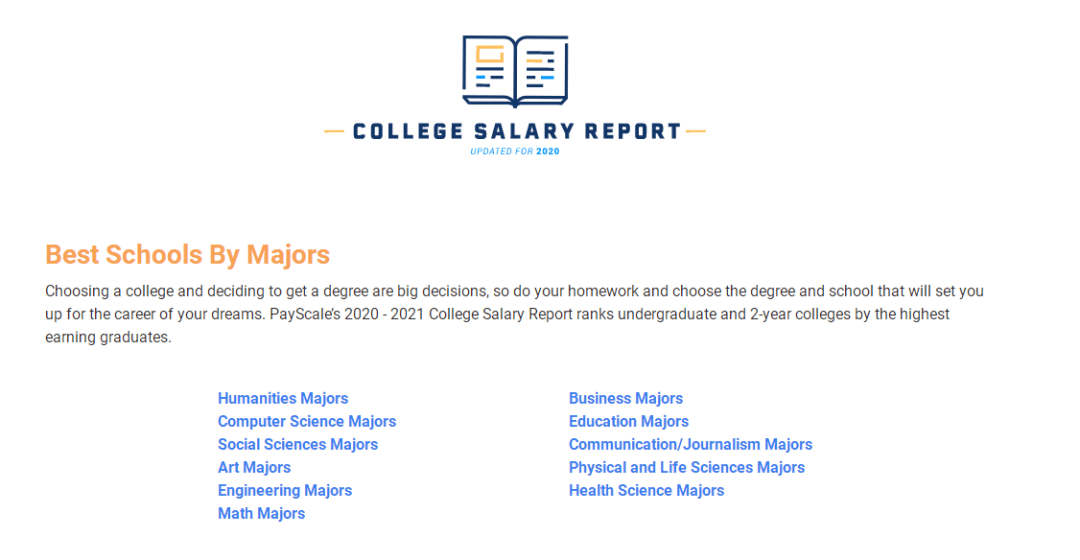This screenshot has height=560, width=1080.
Task: Click the orange dash left of College Salary Report
Action: [x=334, y=131]
